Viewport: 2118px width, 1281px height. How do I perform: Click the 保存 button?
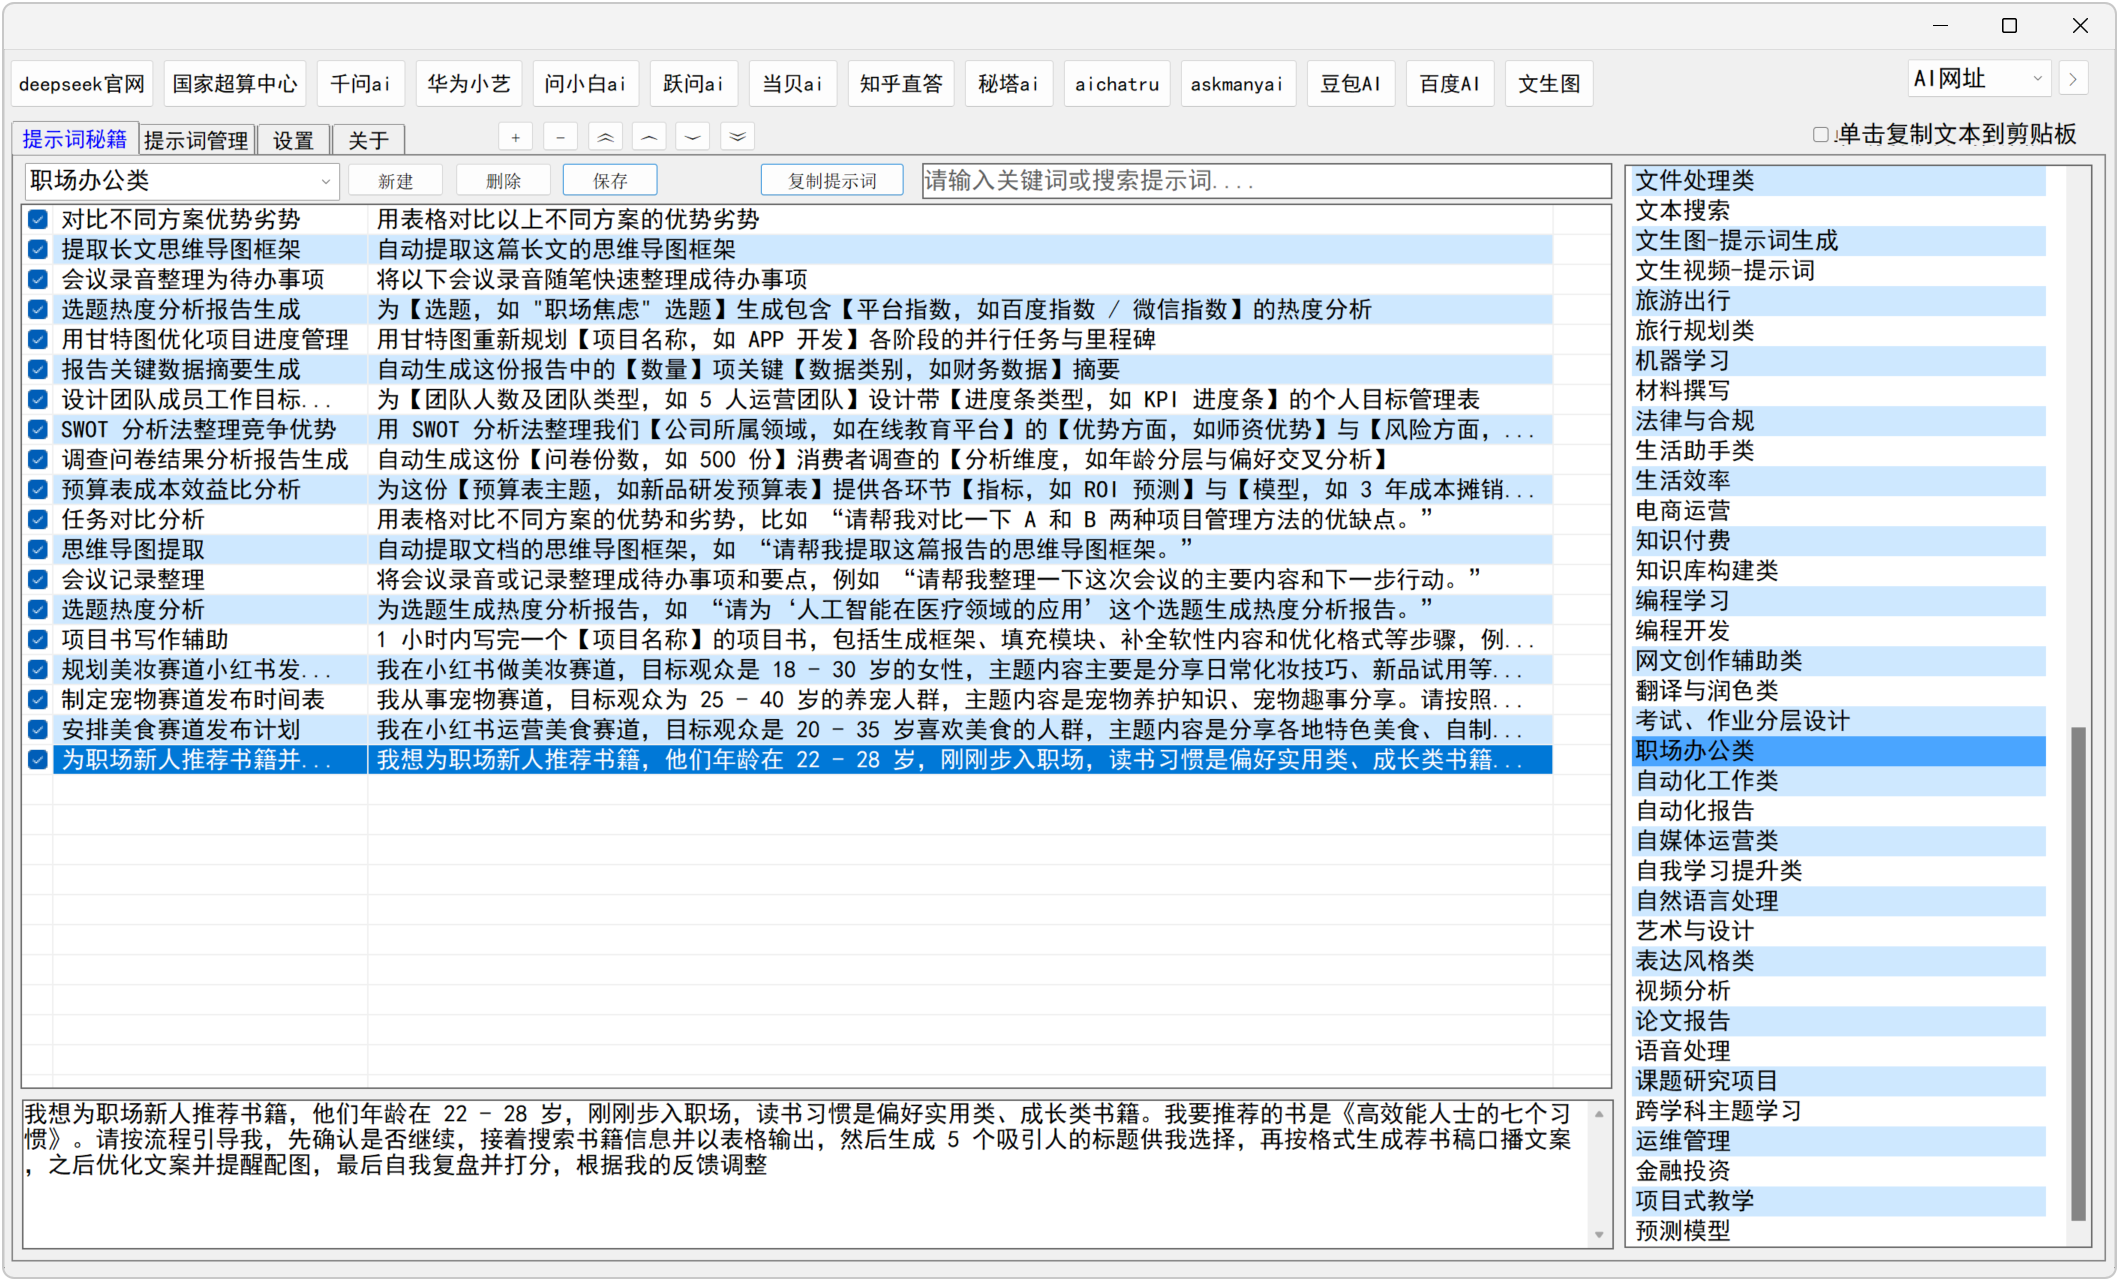pos(610,181)
